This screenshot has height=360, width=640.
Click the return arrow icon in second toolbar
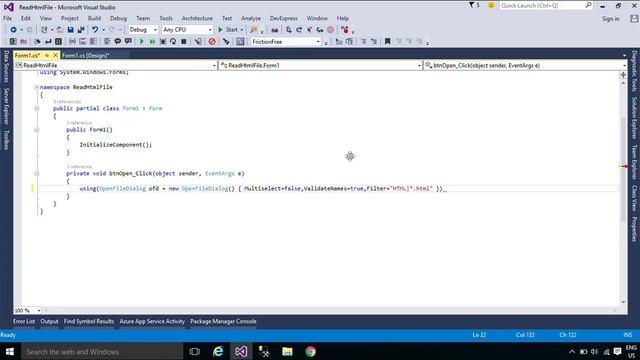48,42
